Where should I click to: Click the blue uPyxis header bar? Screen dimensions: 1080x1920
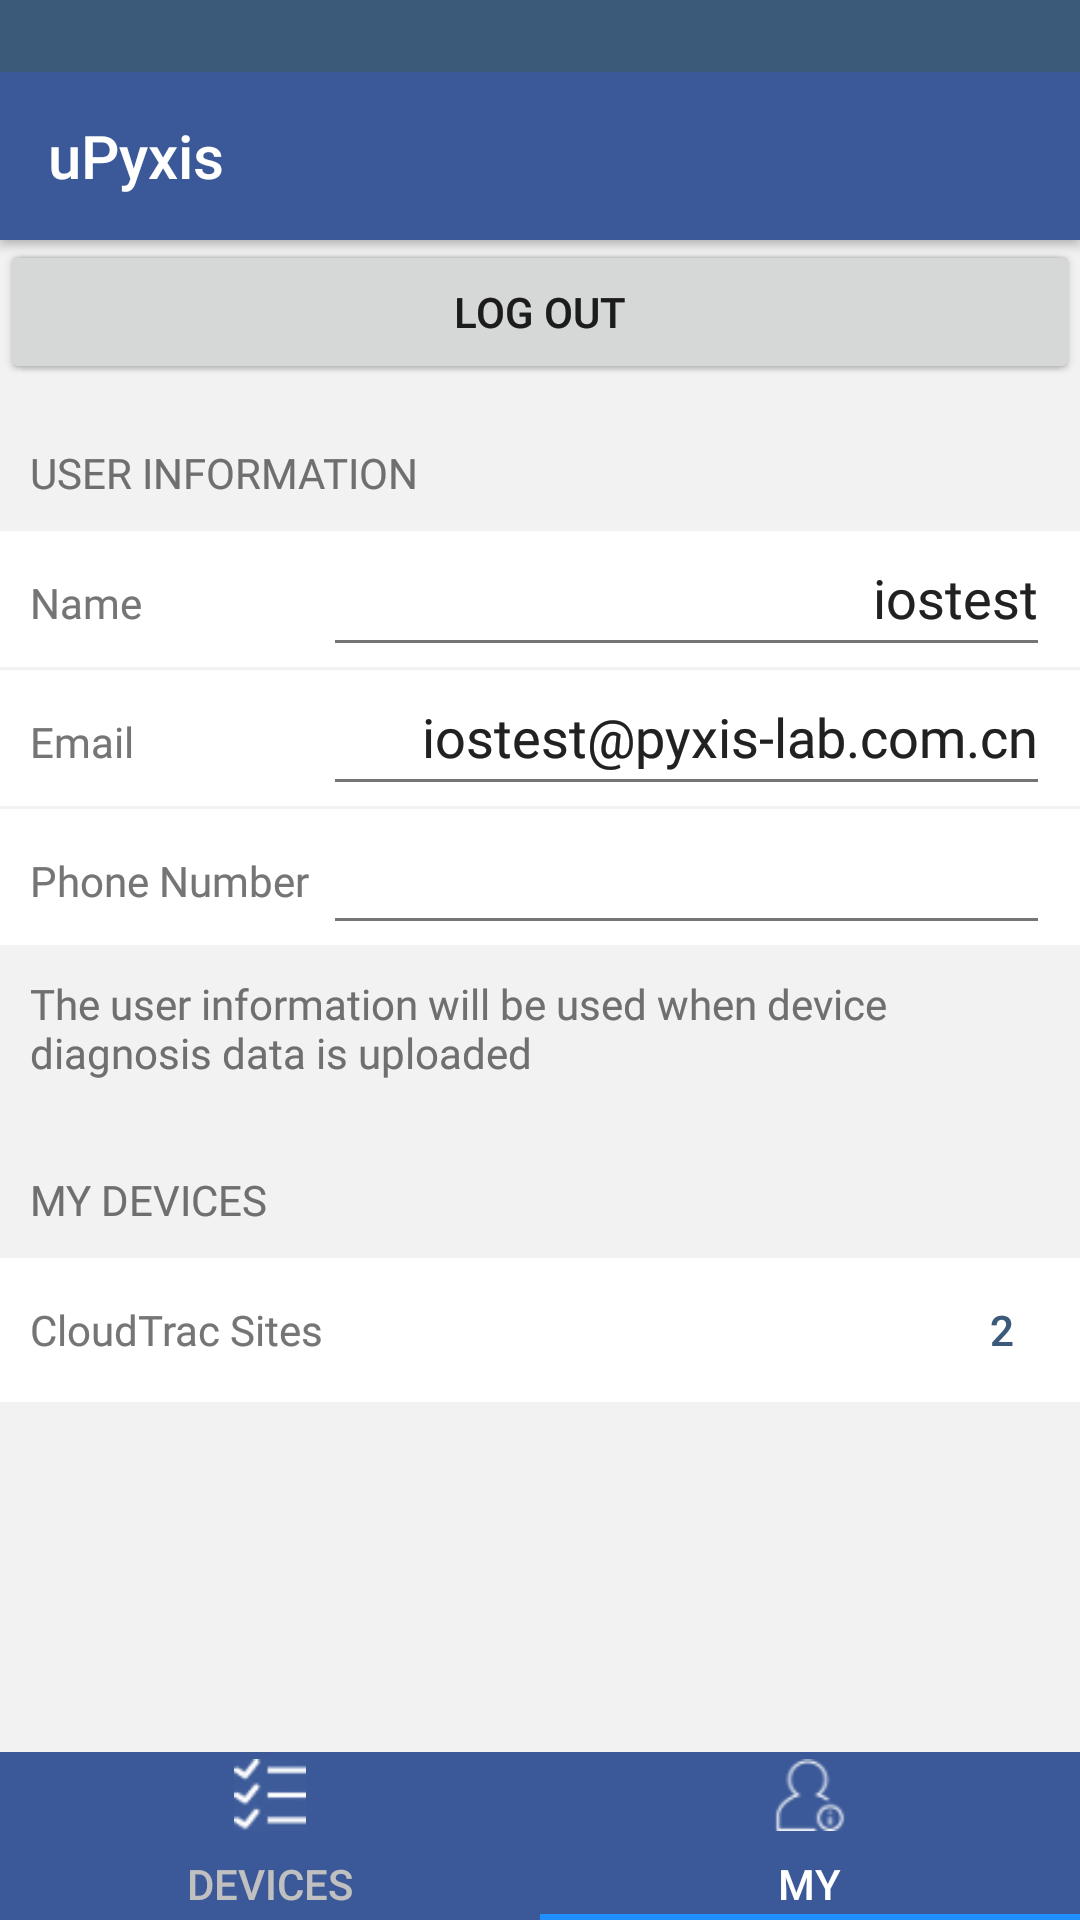(x=650, y=157)
